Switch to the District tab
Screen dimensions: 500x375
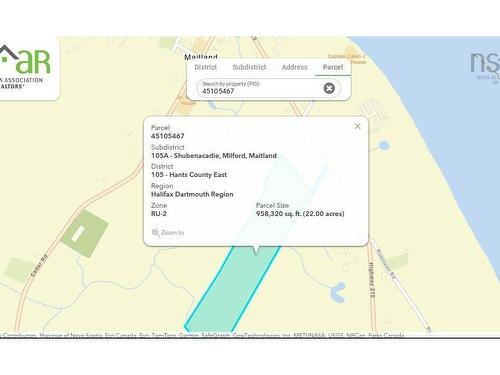tap(205, 67)
